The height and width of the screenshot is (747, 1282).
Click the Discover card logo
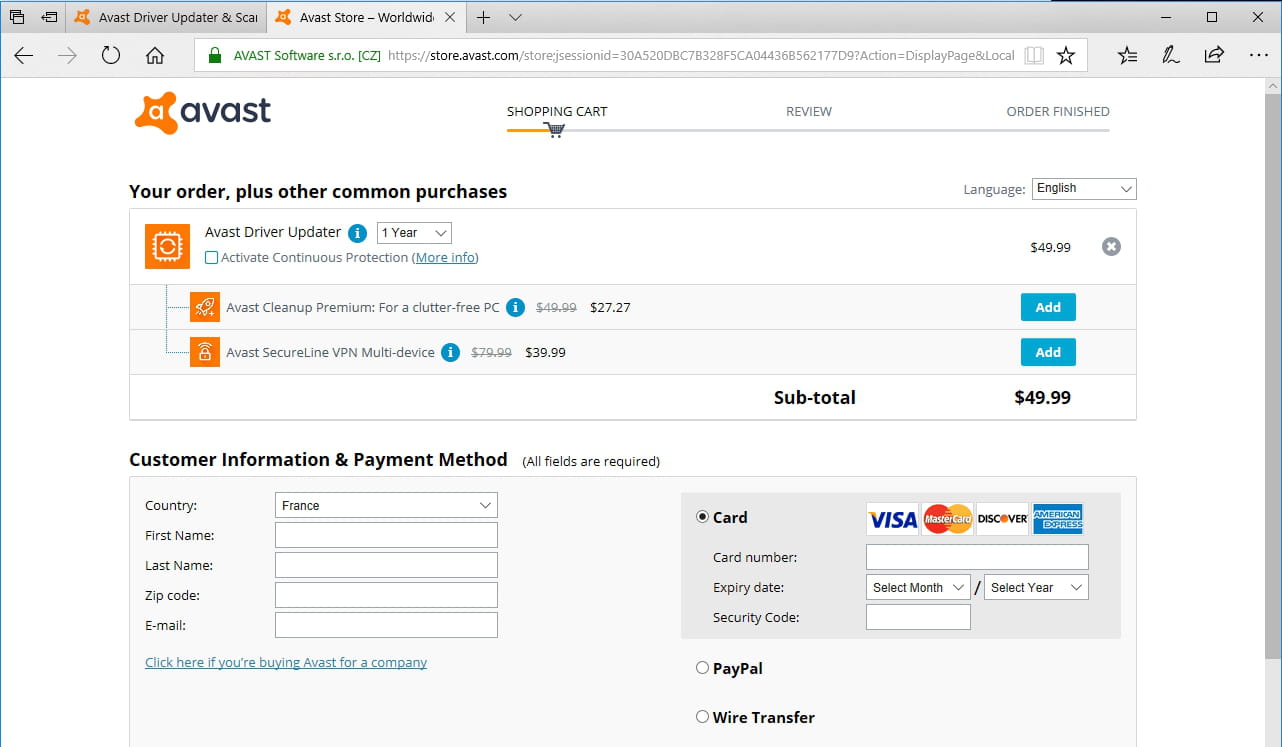1002,519
